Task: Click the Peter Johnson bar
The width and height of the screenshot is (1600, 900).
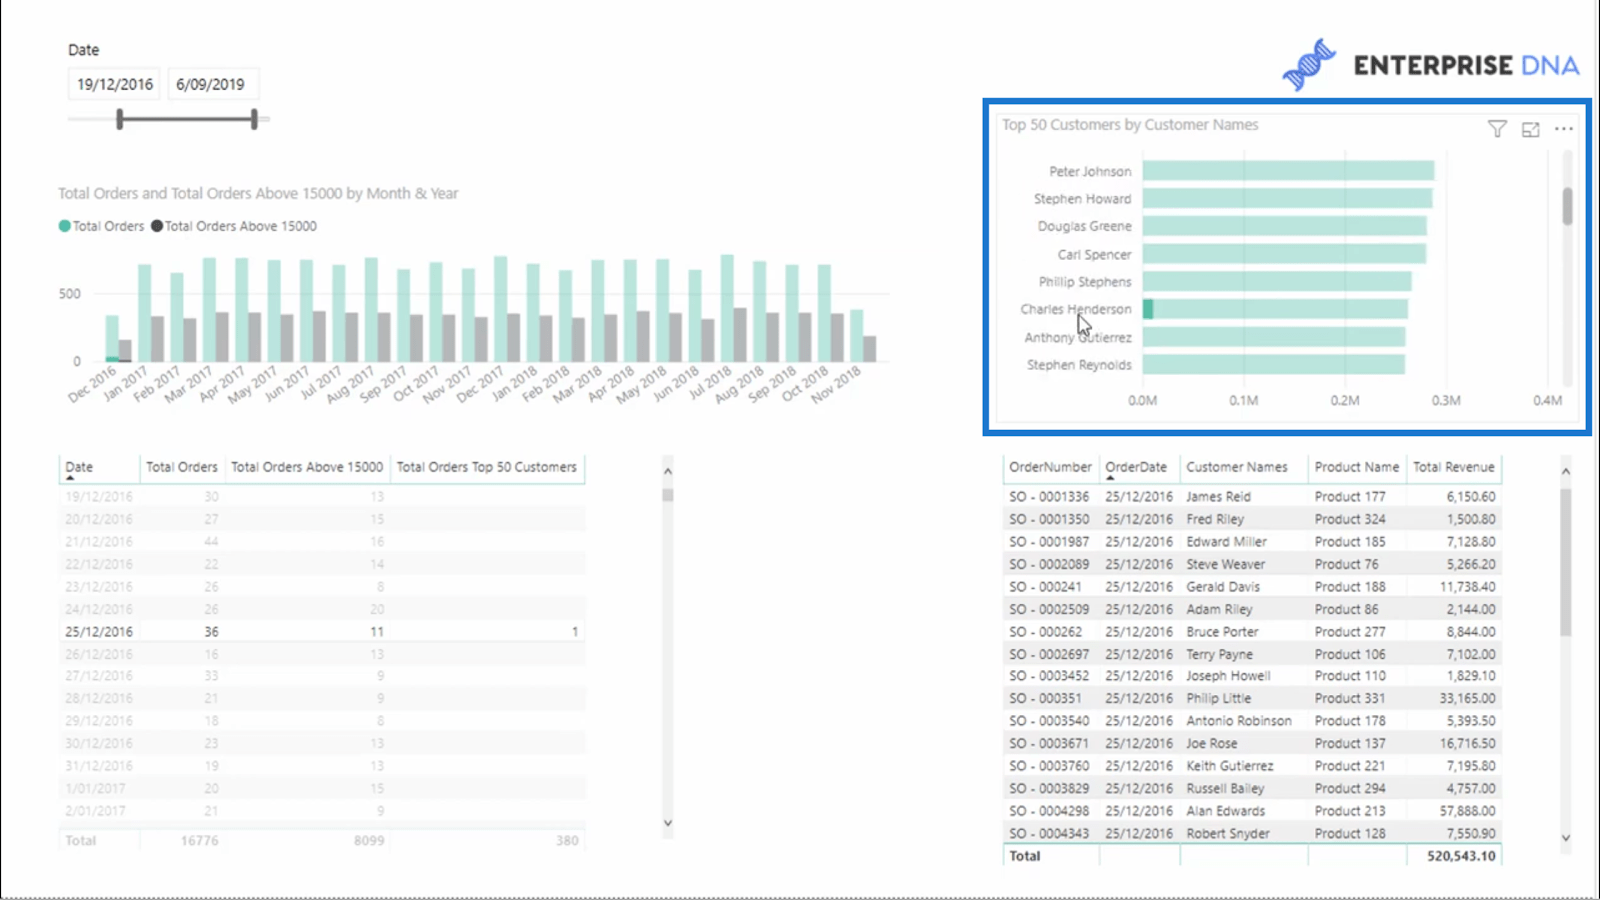Action: coord(1288,171)
